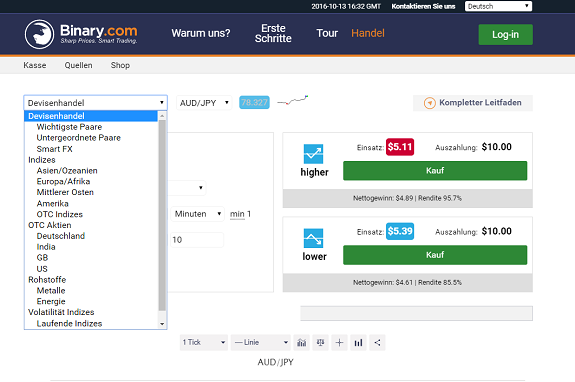Click the amount field showing 10
The width and height of the screenshot is (575, 382).
197,240
